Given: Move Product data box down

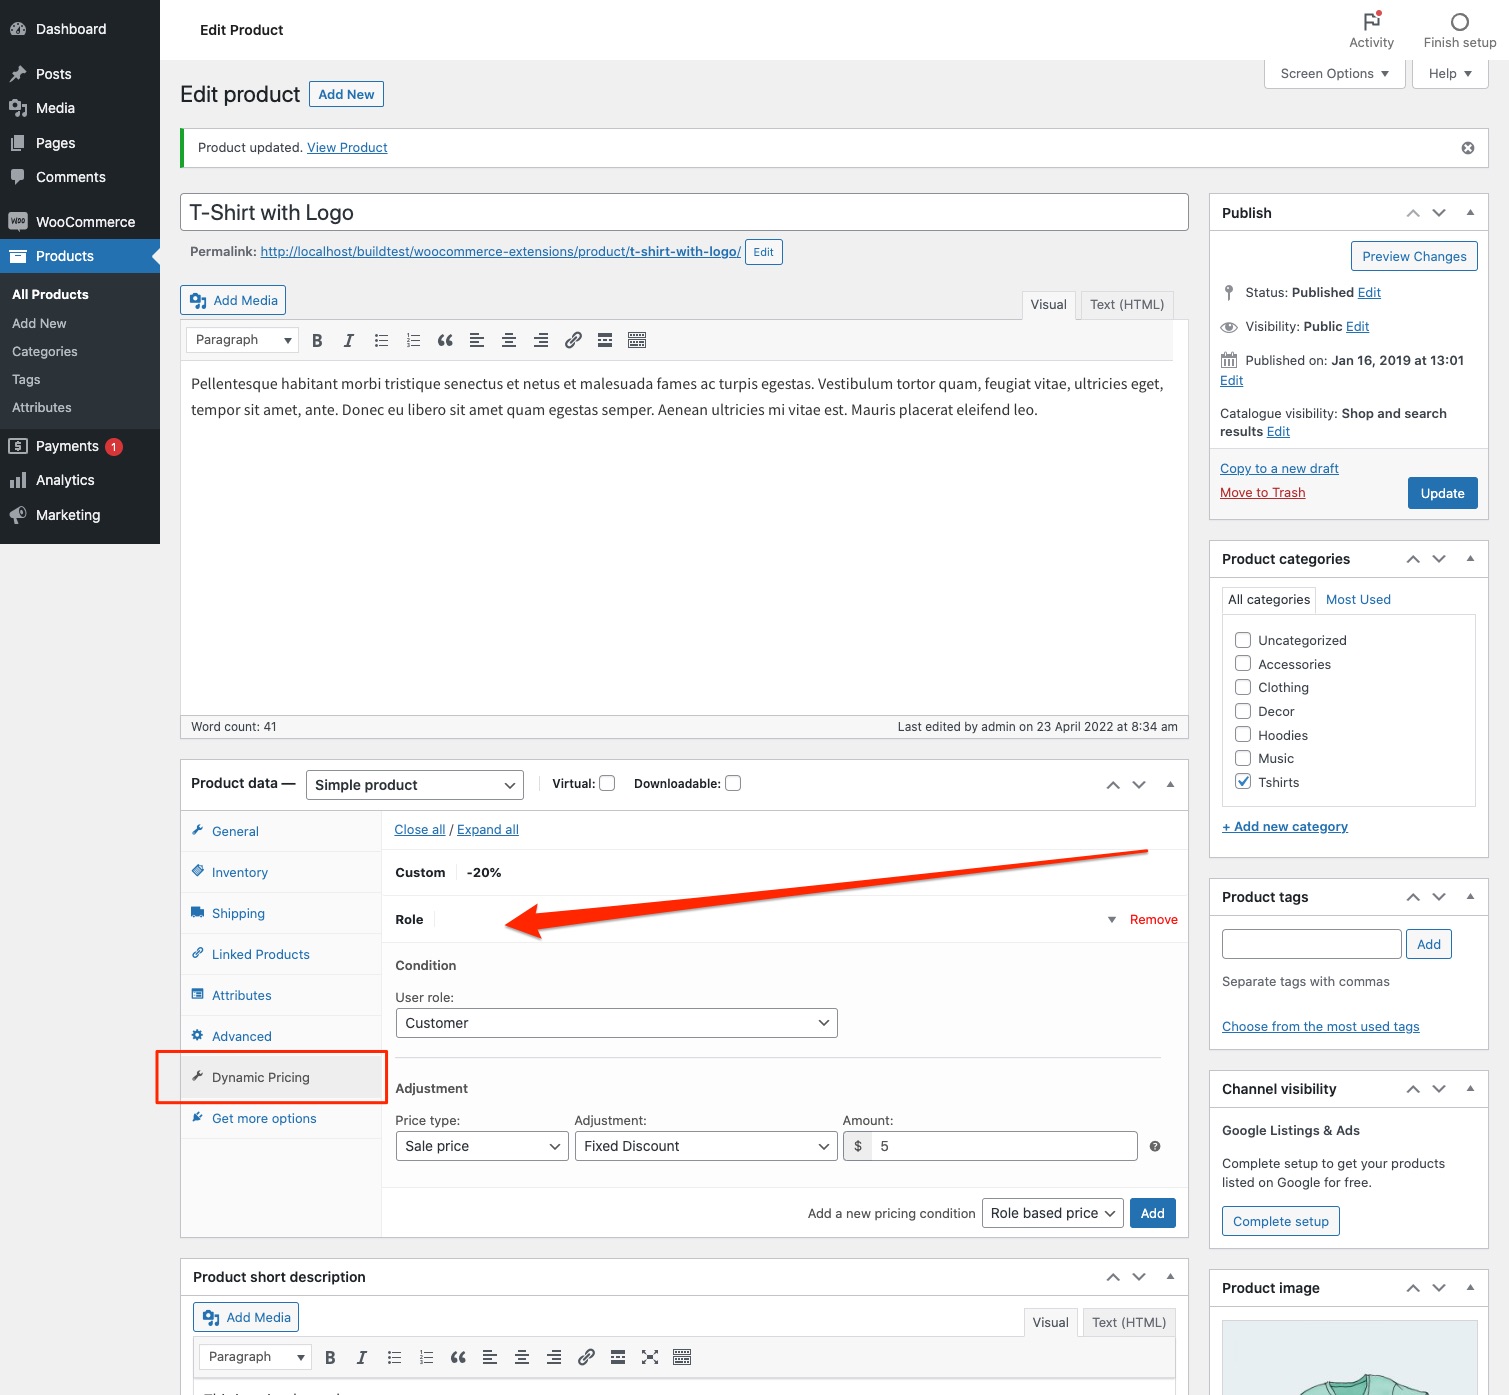Looking at the screenshot, I should (x=1139, y=785).
